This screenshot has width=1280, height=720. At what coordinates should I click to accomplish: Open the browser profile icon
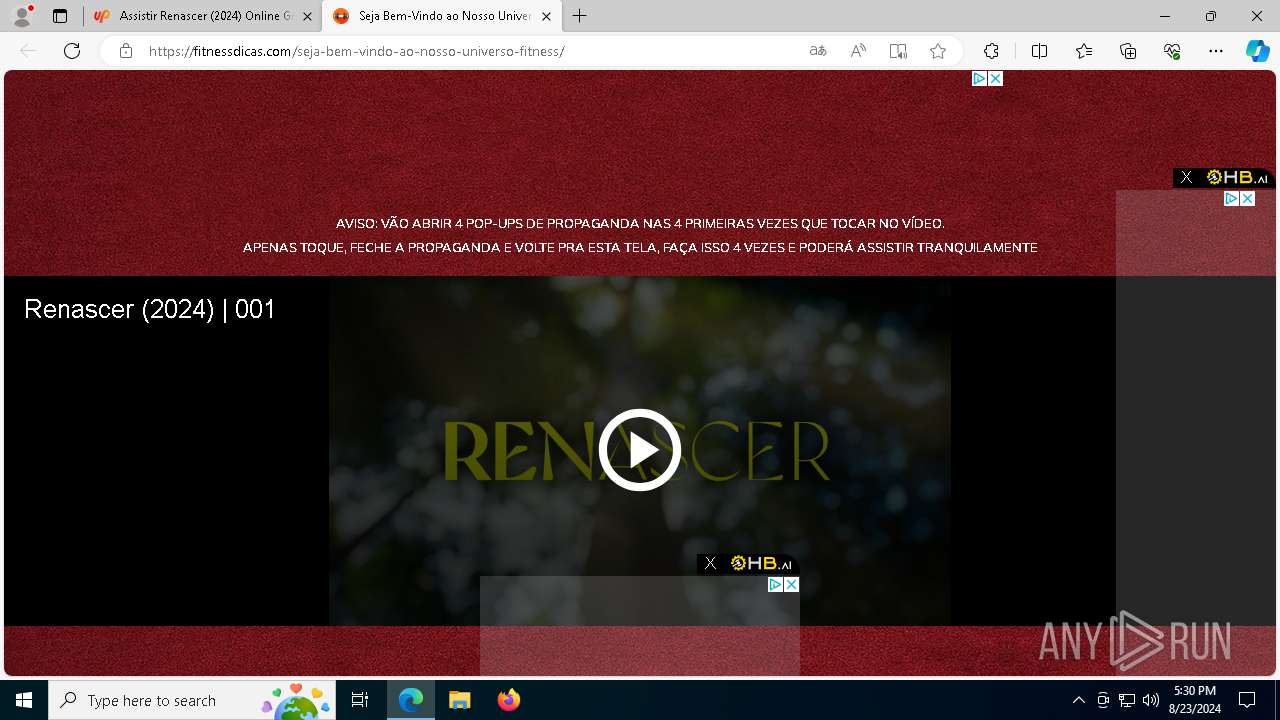pyautogui.click(x=22, y=16)
